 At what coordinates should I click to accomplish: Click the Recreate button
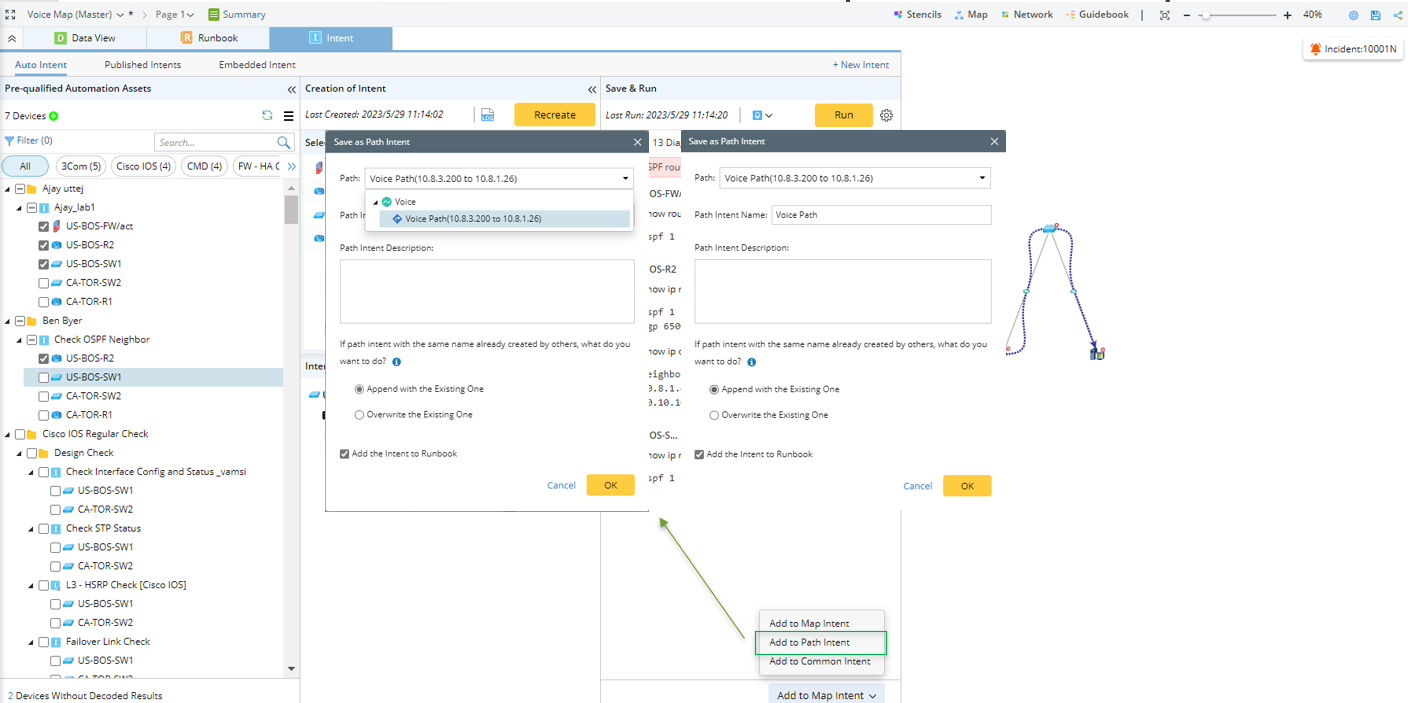[x=554, y=115]
